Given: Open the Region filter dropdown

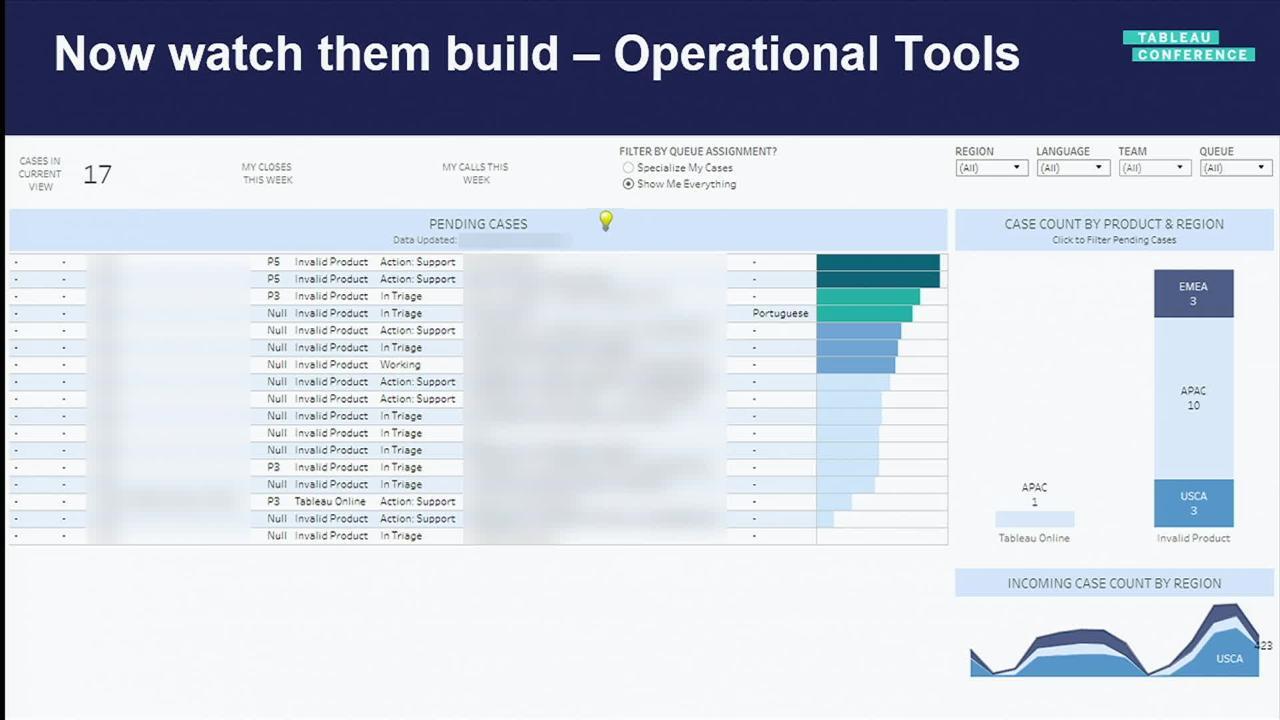Looking at the screenshot, I should click(x=991, y=168).
